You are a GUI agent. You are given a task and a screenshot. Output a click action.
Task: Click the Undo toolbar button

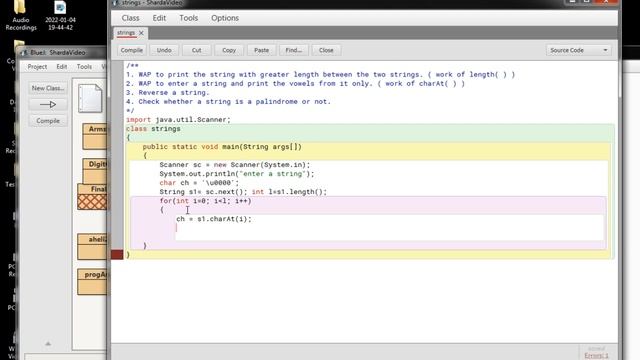(164, 50)
